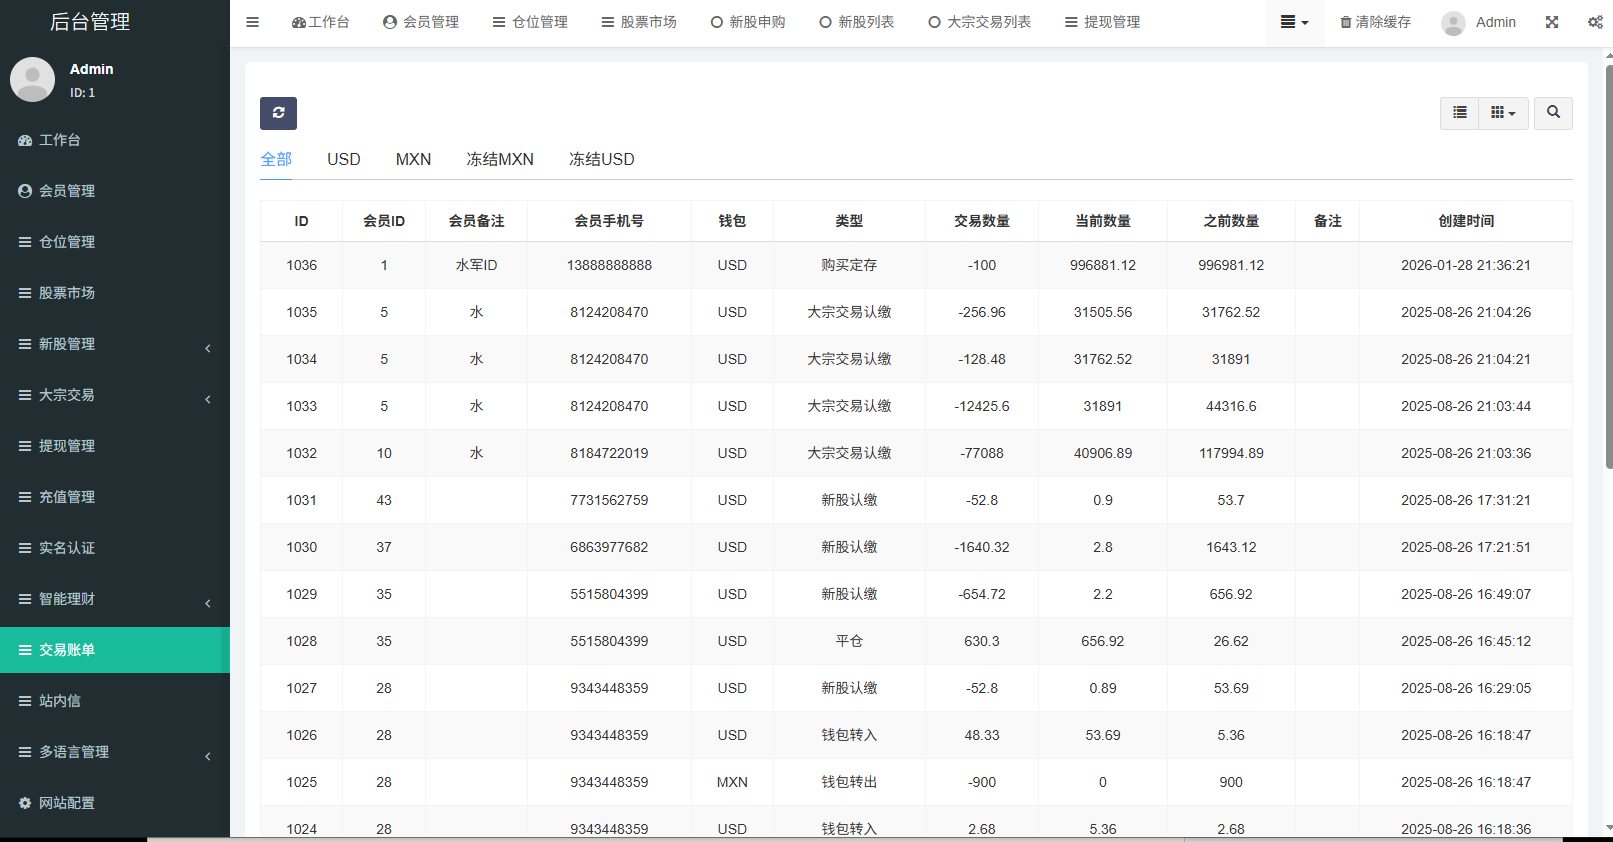This screenshot has width=1613, height=842.
Task: Go to 提现管理 in top navigation
Action: pyautogui.click(x=1102, y=22)
